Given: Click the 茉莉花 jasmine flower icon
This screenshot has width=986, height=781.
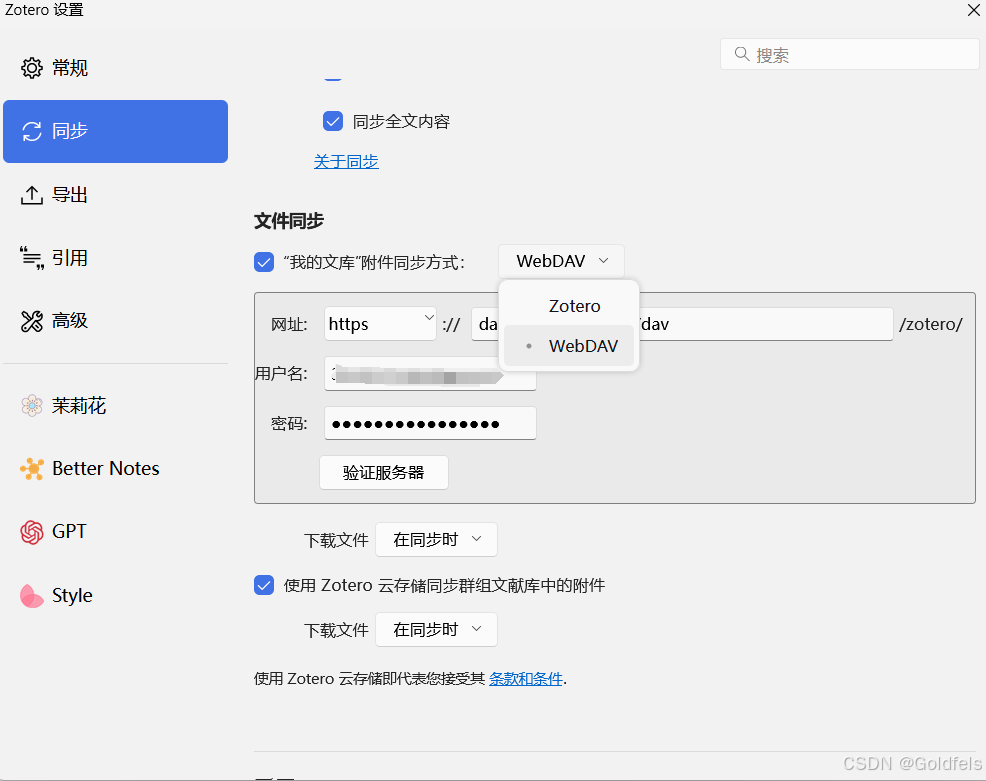Looking at the screenshot, I should 32,406.
